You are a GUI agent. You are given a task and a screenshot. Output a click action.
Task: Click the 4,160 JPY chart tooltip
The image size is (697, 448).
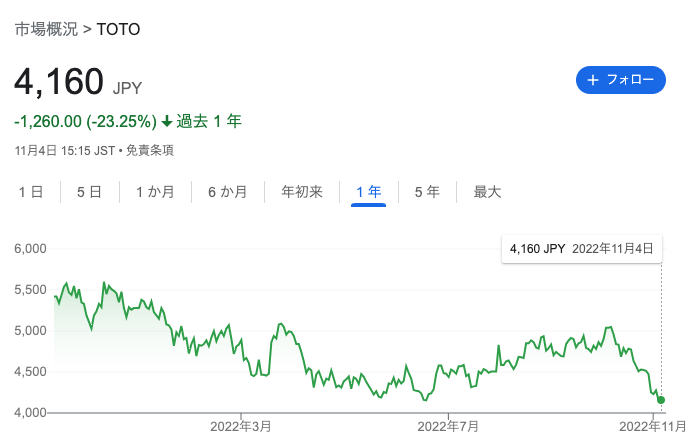coord(582,249)
